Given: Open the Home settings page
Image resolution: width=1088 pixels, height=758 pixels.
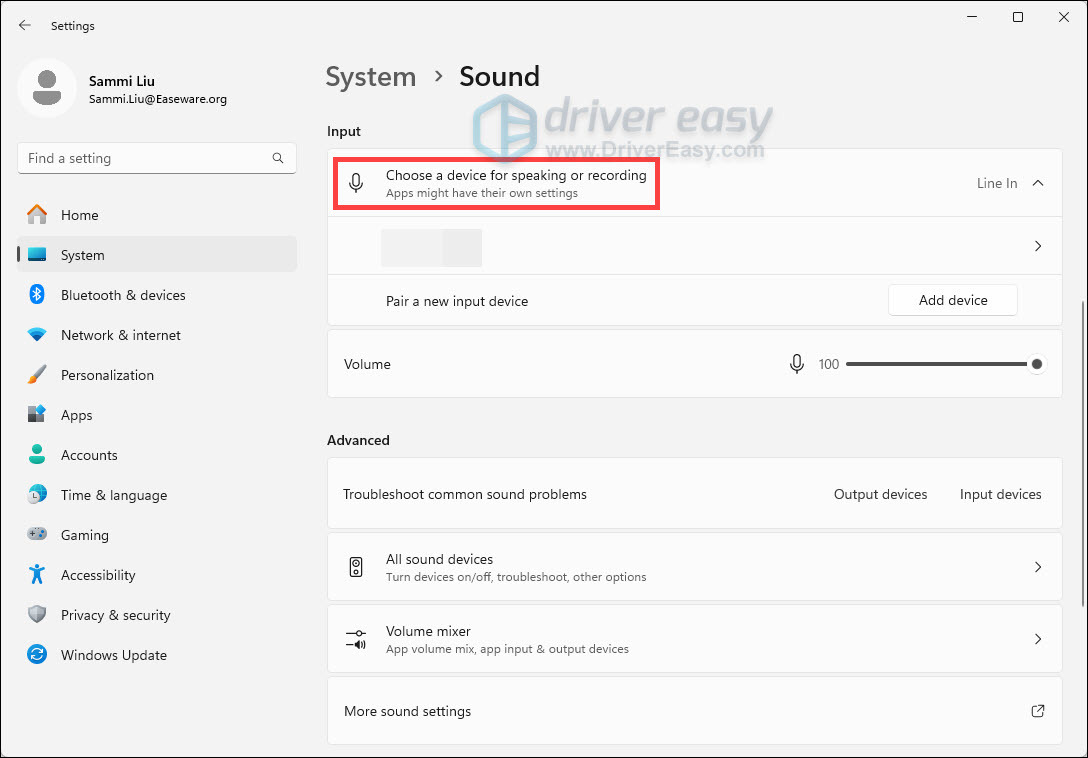Looking at the screenshot, I should (157, 215).
